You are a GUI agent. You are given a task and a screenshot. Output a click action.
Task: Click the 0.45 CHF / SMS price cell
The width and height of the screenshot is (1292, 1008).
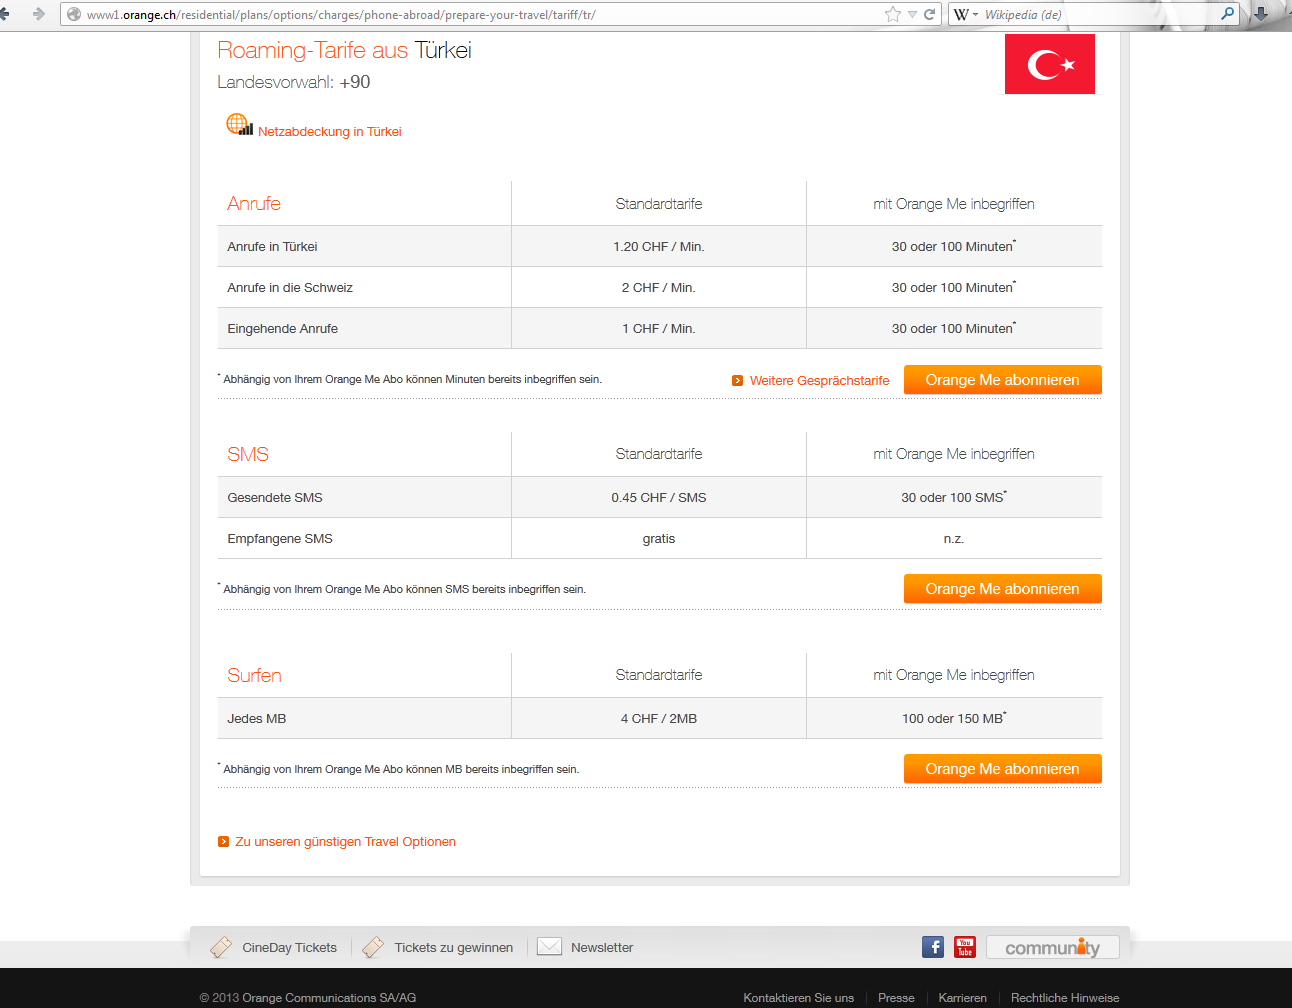coord(659,497)
